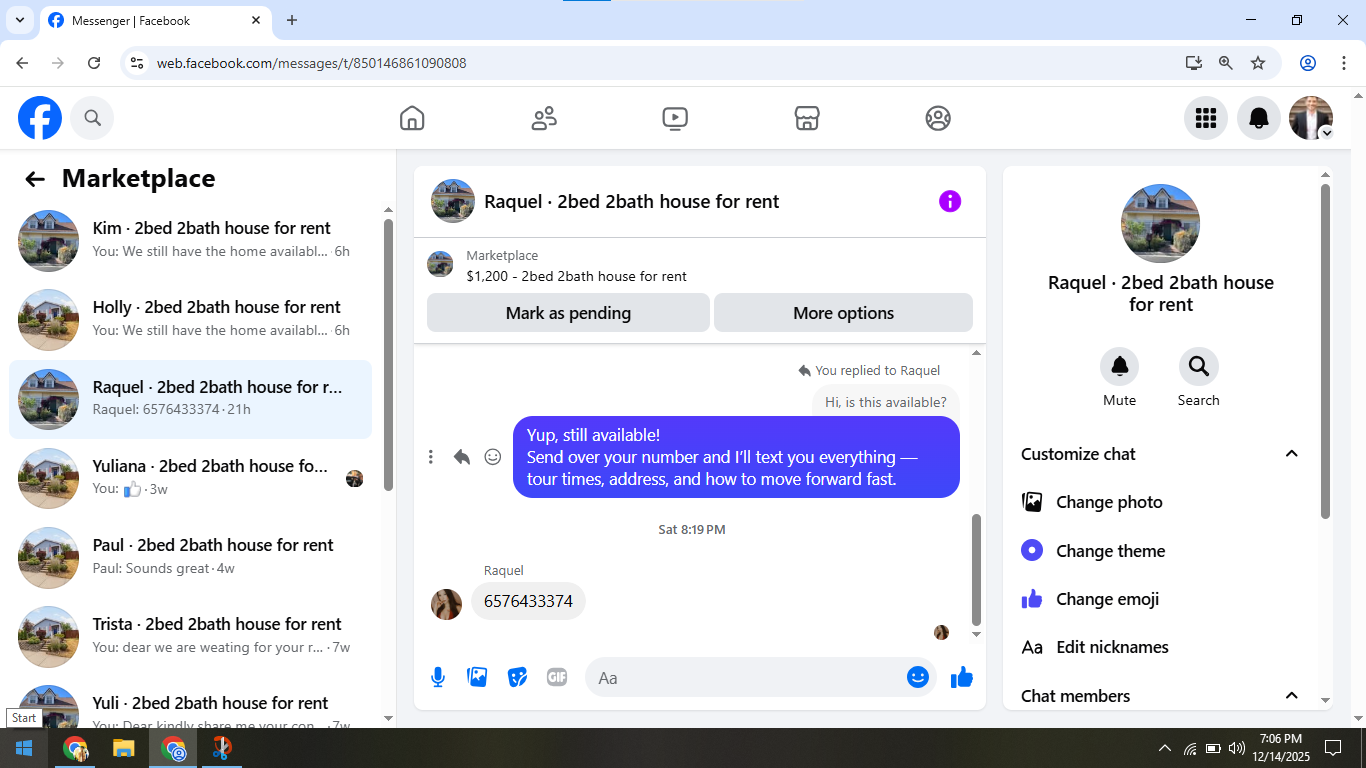This screenshot has width=1366, height=768.
Task: Open the Holly 2bed 2bath conversation
Action: click(190, 320)
